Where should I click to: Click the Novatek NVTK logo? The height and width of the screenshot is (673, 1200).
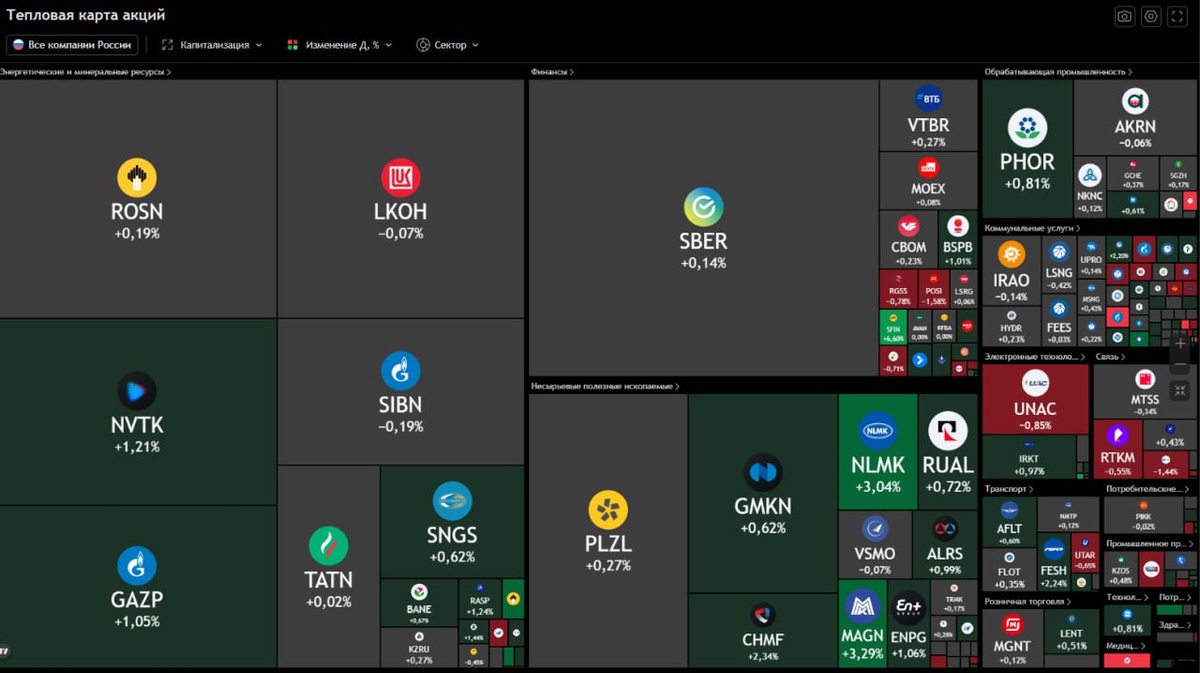point(137,391)
